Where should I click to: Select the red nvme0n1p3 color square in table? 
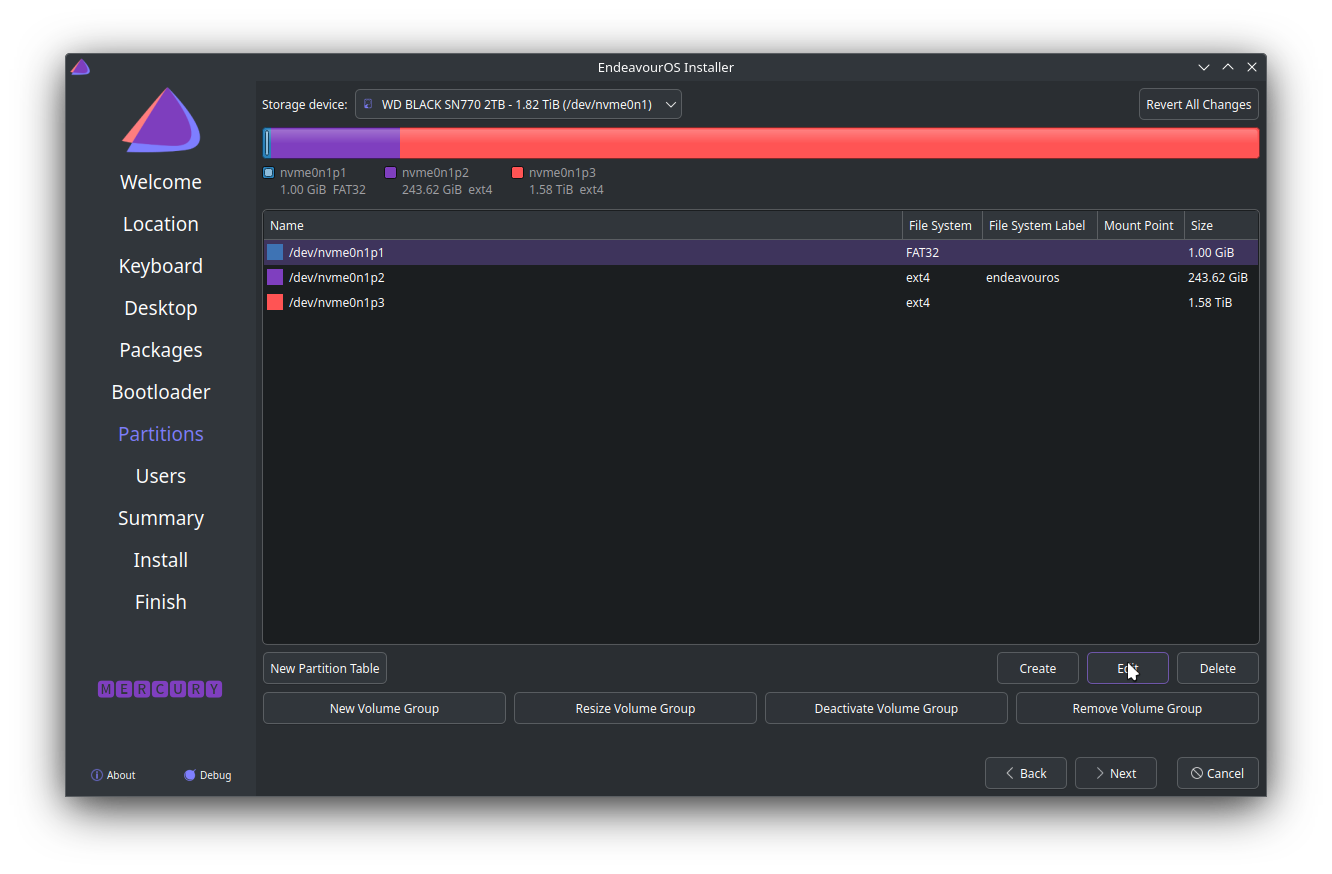pyautogui.click(x=275, y=302)
